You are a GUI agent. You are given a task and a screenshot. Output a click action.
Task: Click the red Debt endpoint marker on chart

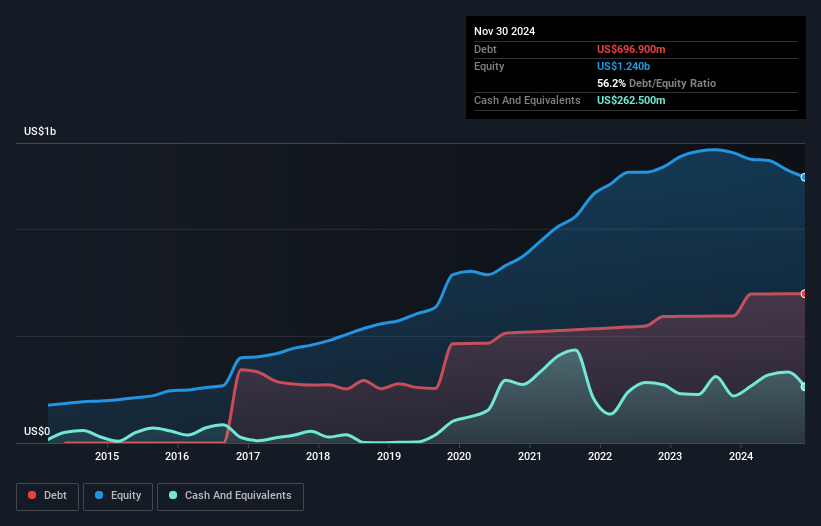click(x=804, y=294)
